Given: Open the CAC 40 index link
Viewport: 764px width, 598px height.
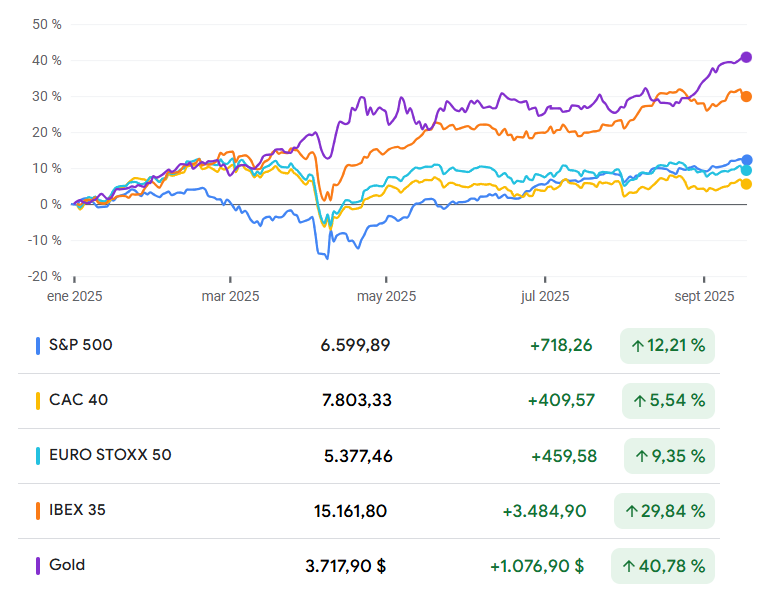Looking at the screenshot, I should tap(78, 400).
